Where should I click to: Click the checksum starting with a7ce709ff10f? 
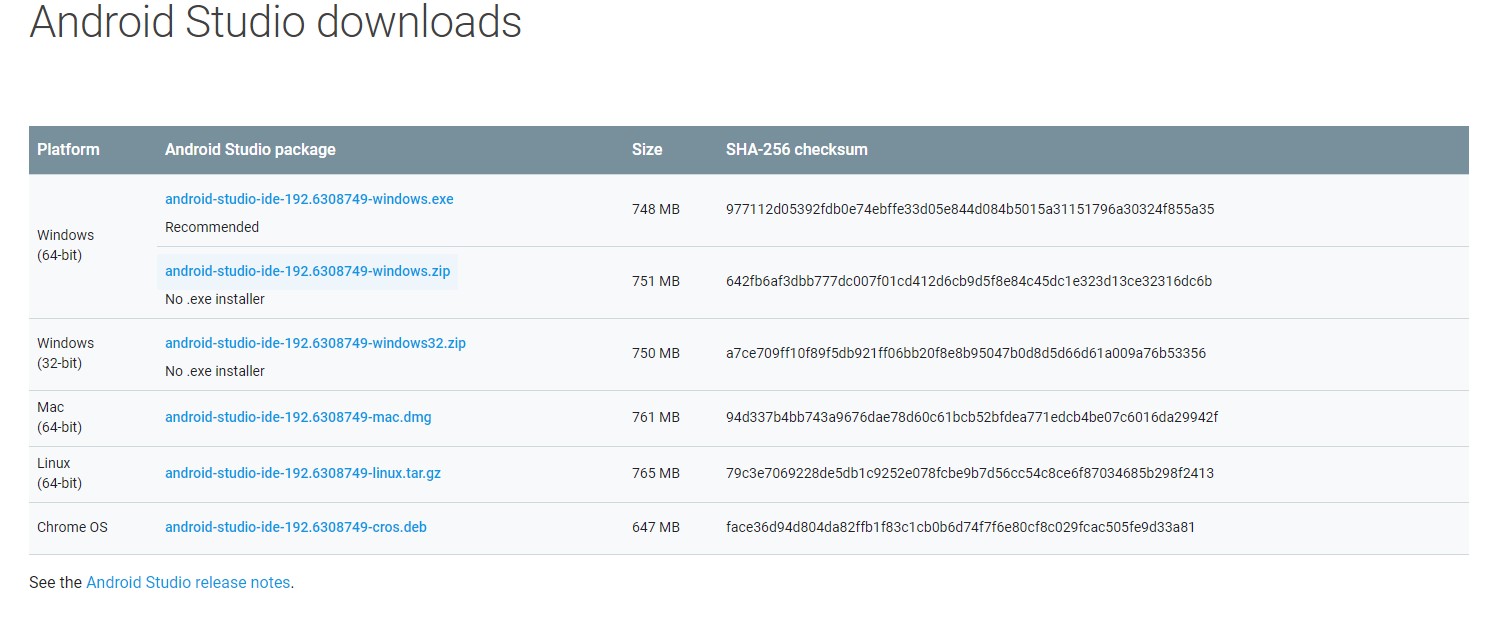[966, 353]
